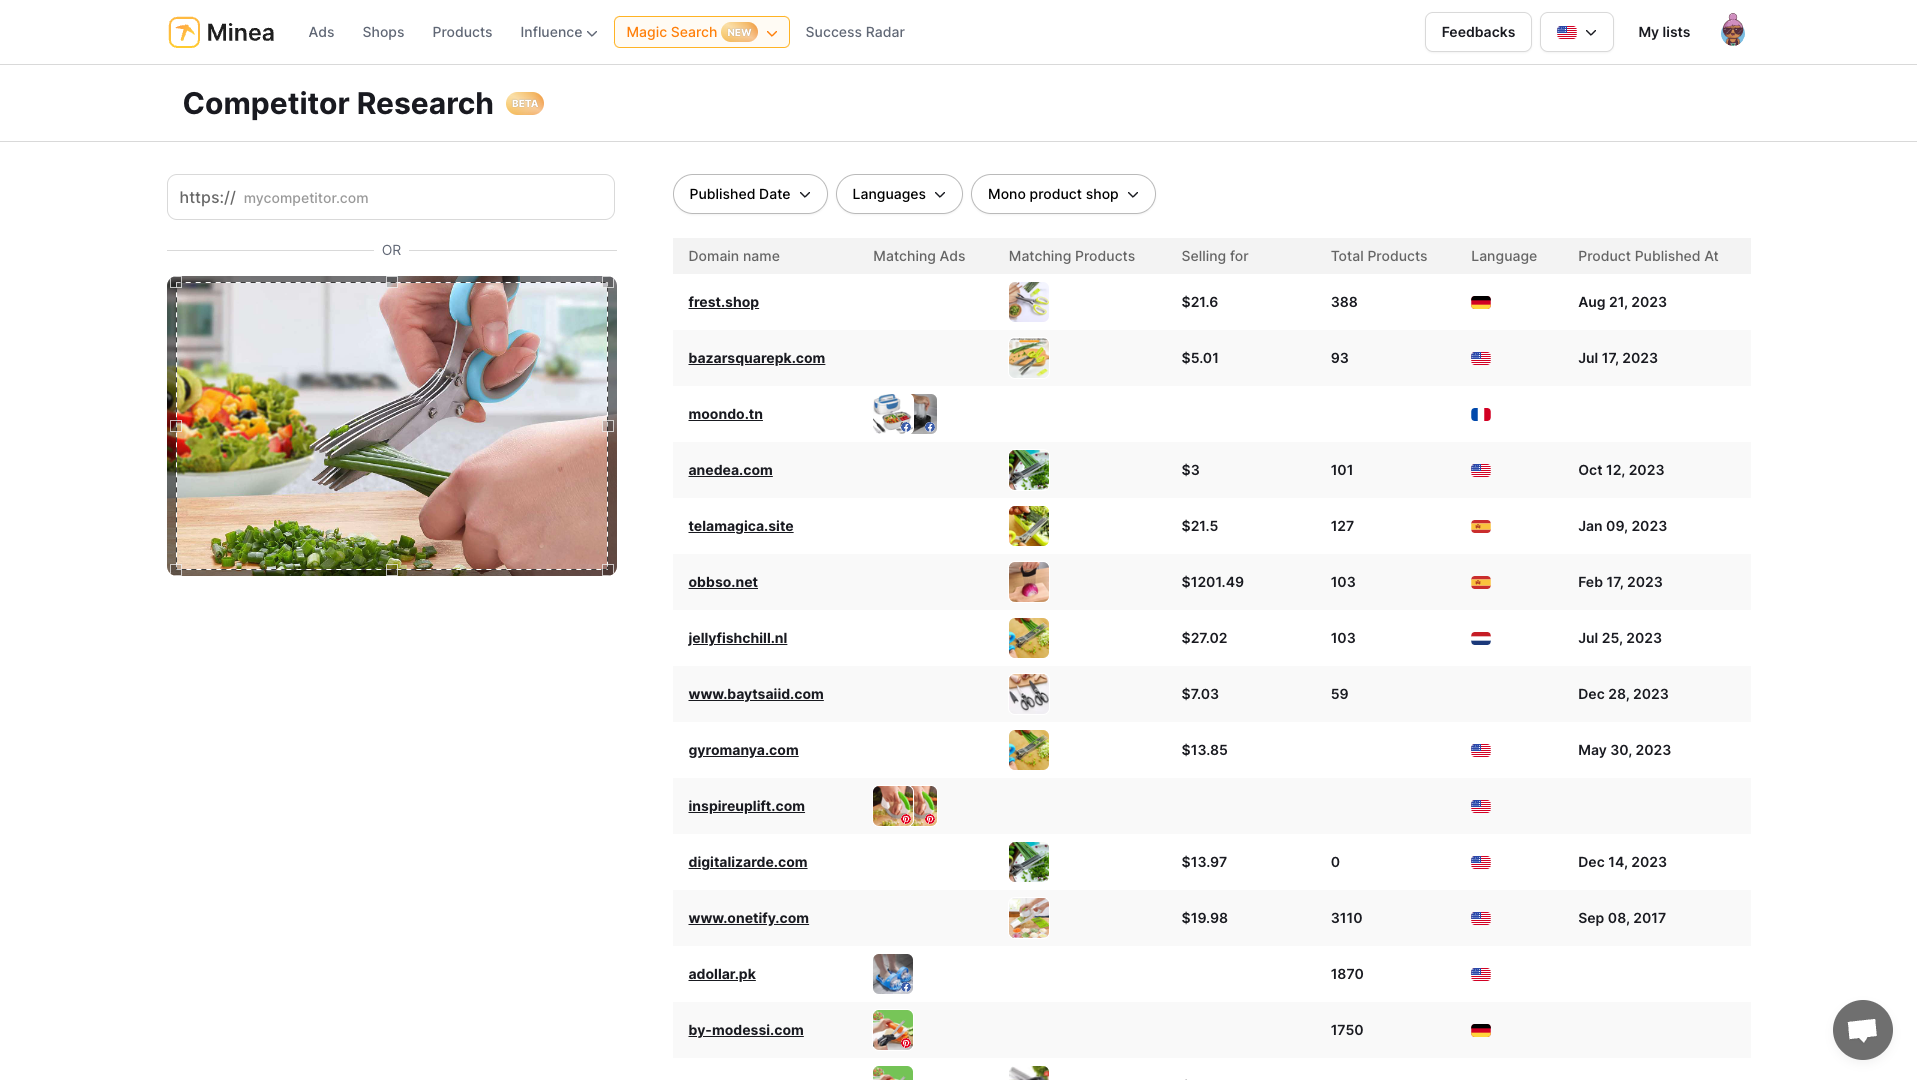
Task: Open the Magic Search menu
Action: point(701,32)
